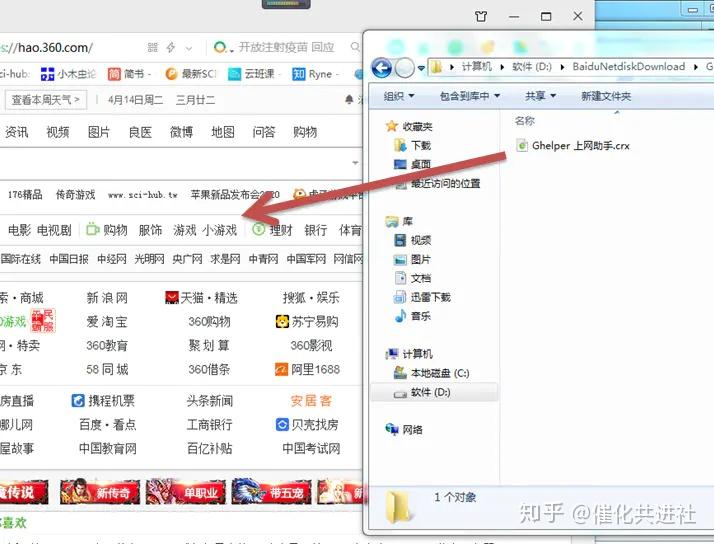Select the 良医 search tab
This screenshot has width=714, height=544.
(140, 132)
